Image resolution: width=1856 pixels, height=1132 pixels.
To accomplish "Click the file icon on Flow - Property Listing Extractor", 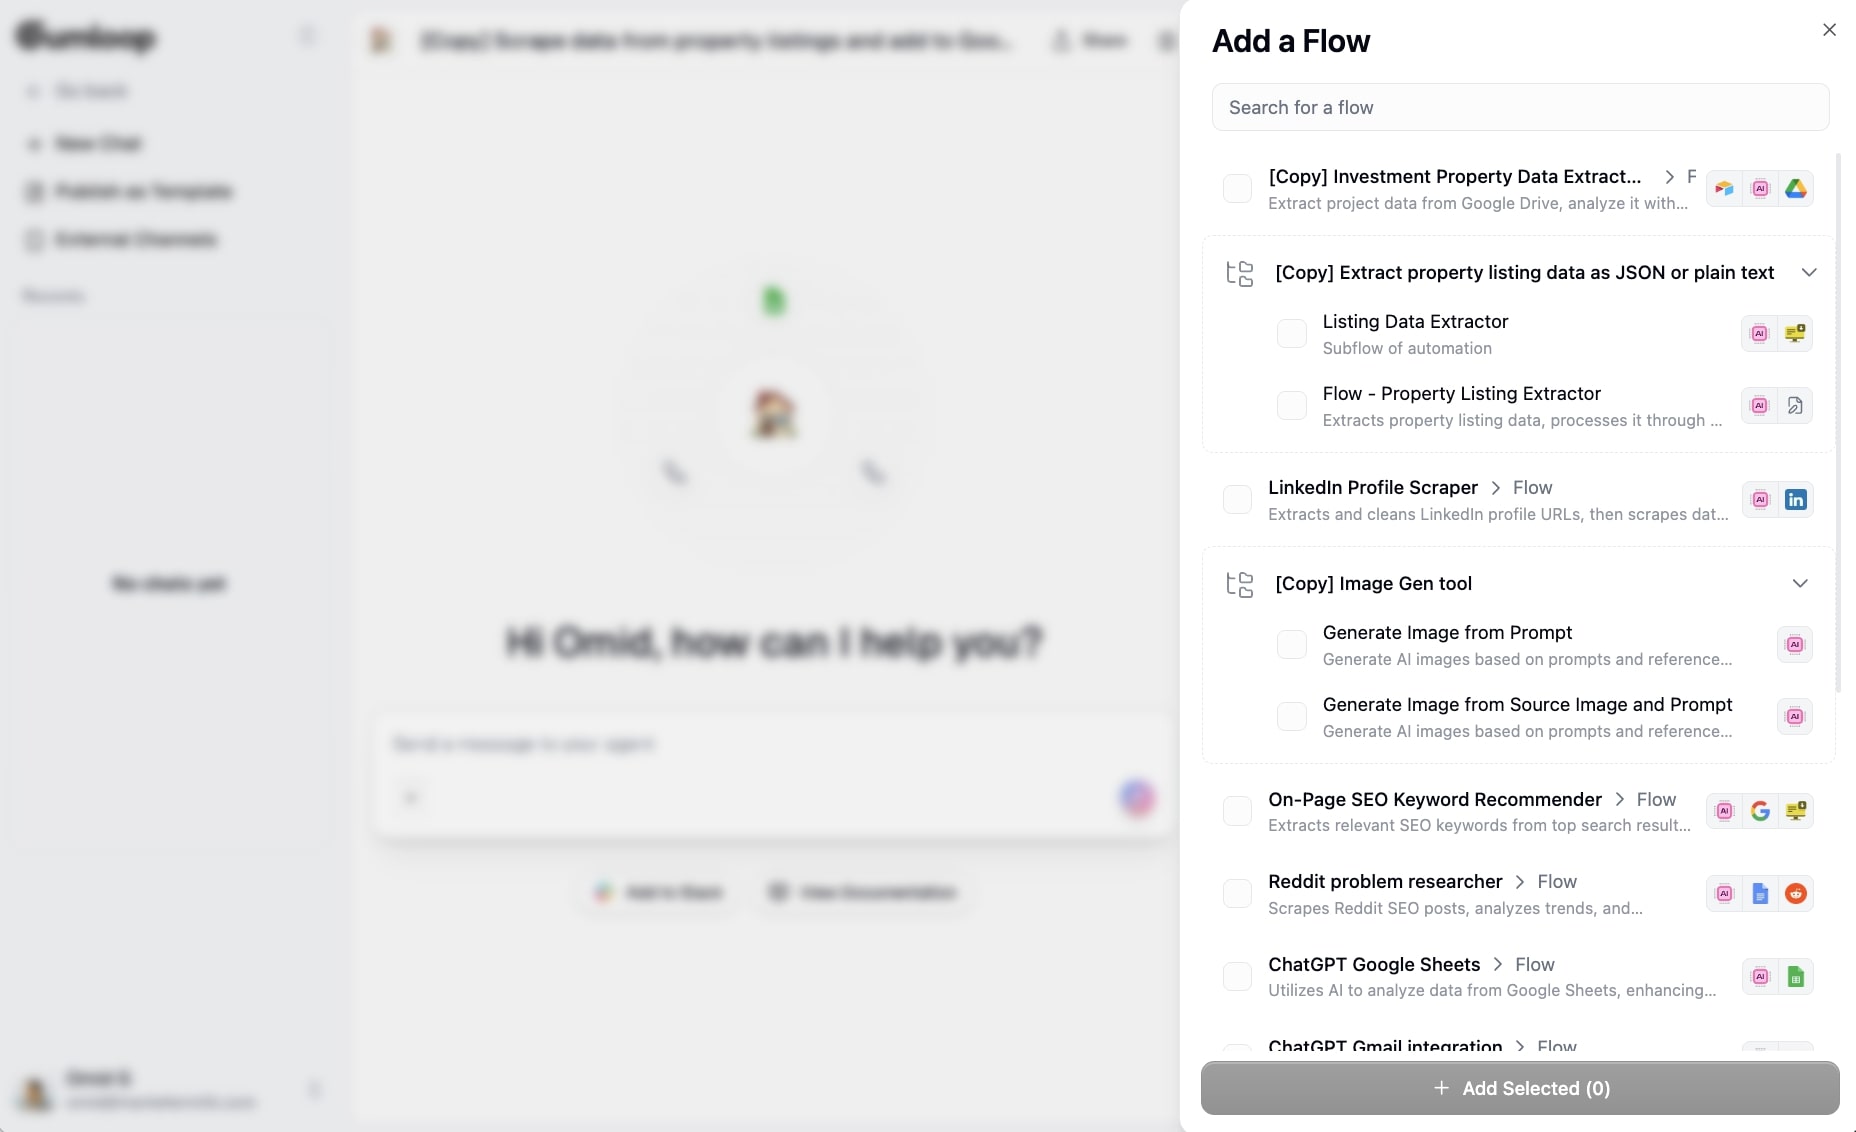I will click(1796, 405).
